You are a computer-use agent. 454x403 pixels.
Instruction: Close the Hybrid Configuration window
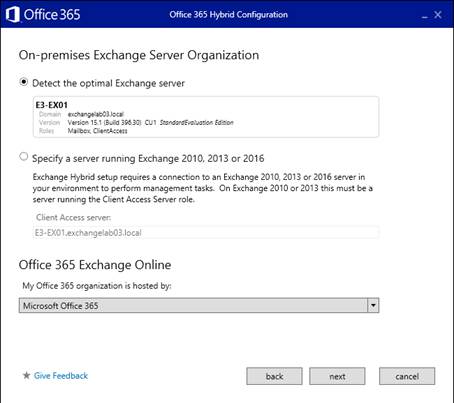[x=438, y=15]
